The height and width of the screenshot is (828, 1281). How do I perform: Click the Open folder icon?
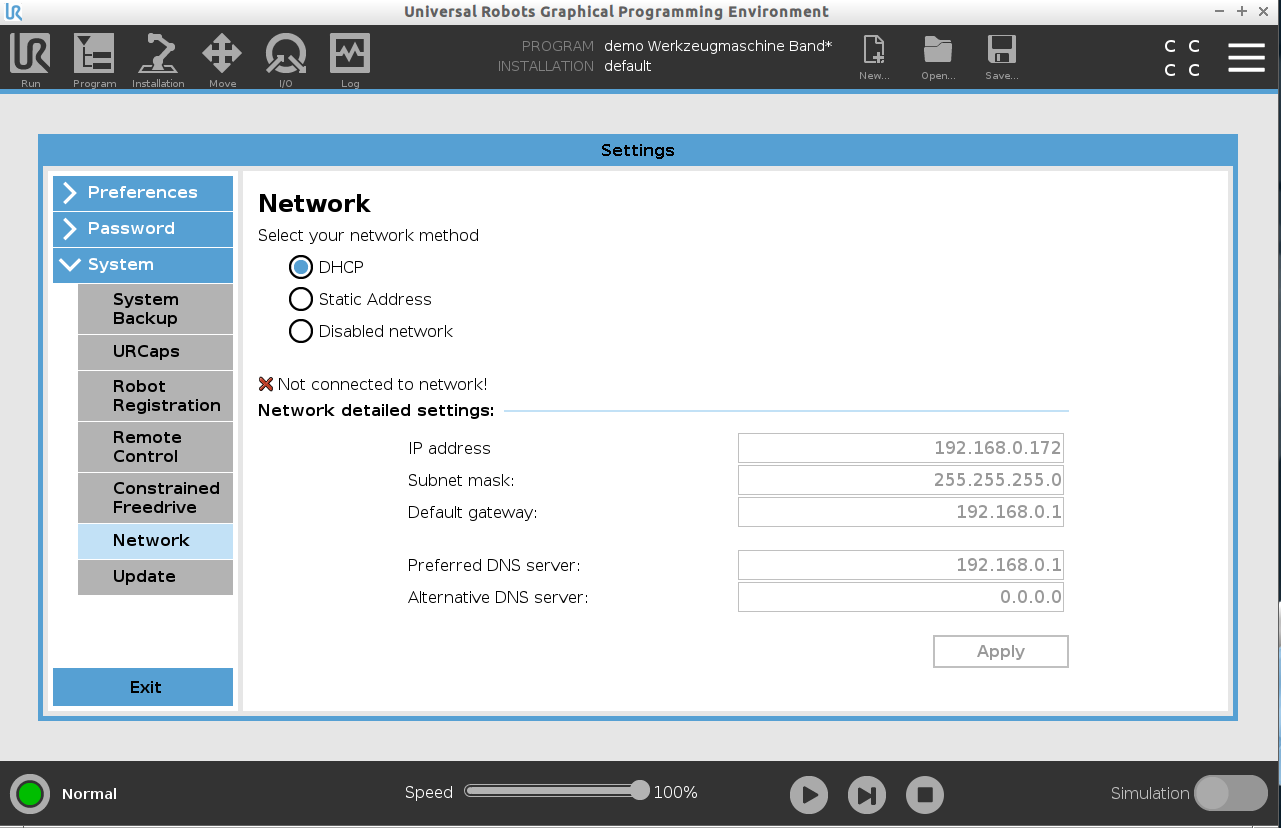(x=938, y=52)
